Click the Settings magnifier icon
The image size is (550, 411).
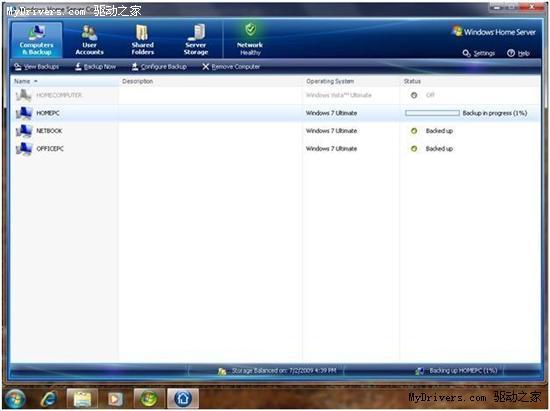(467, 53)
